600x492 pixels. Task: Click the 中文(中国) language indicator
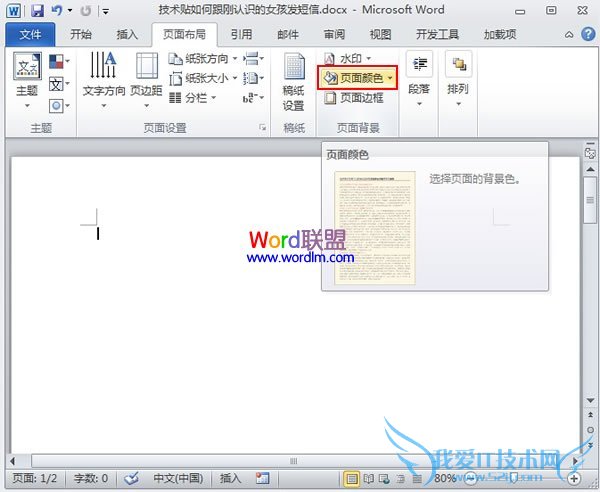(x=178, y=478)
